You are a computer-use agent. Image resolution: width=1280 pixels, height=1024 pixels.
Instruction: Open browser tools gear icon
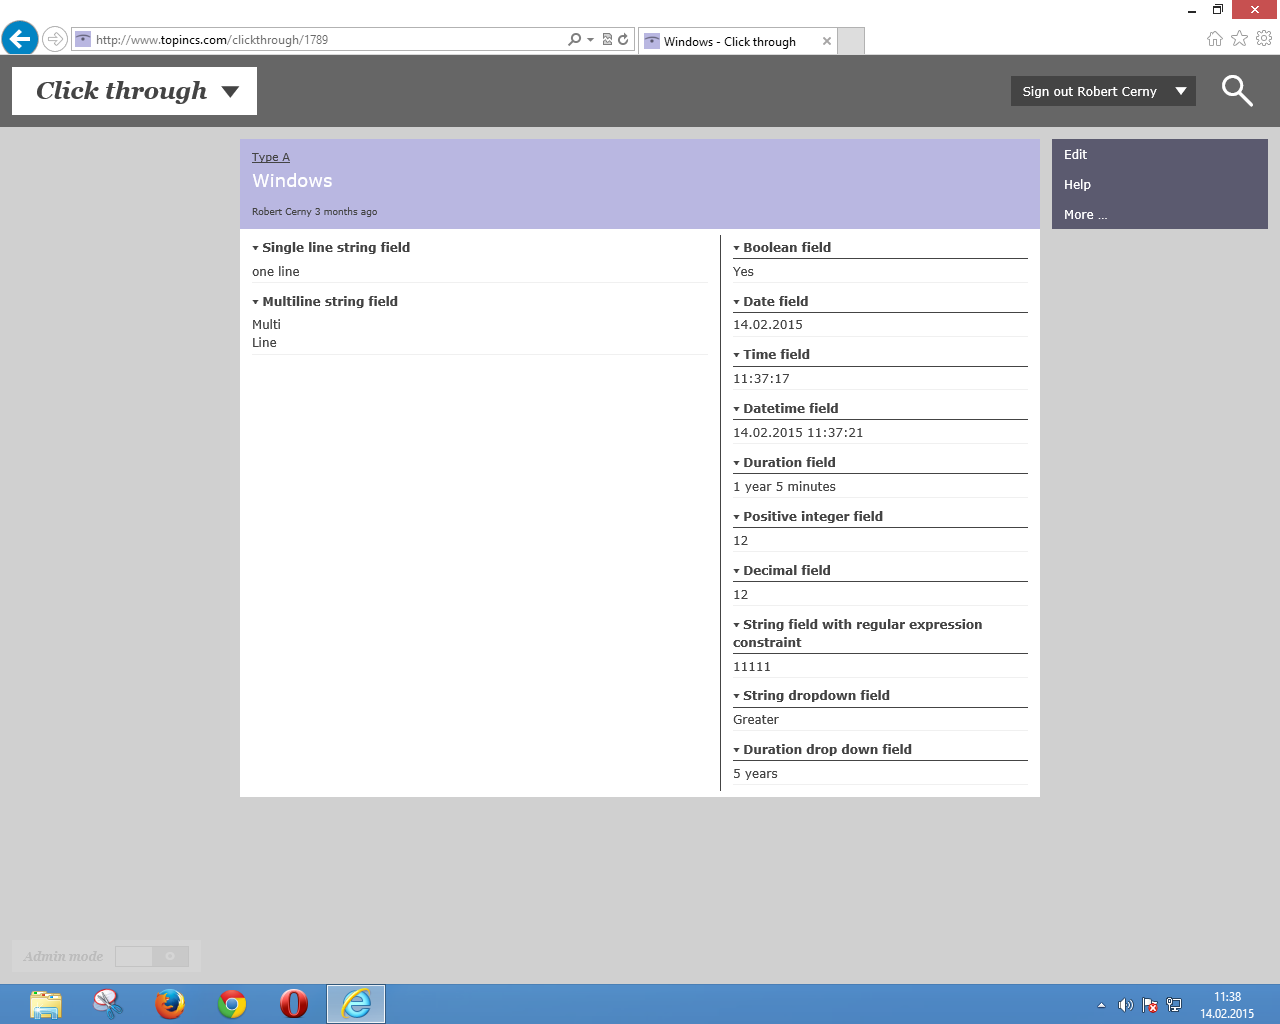(1264, 39)
